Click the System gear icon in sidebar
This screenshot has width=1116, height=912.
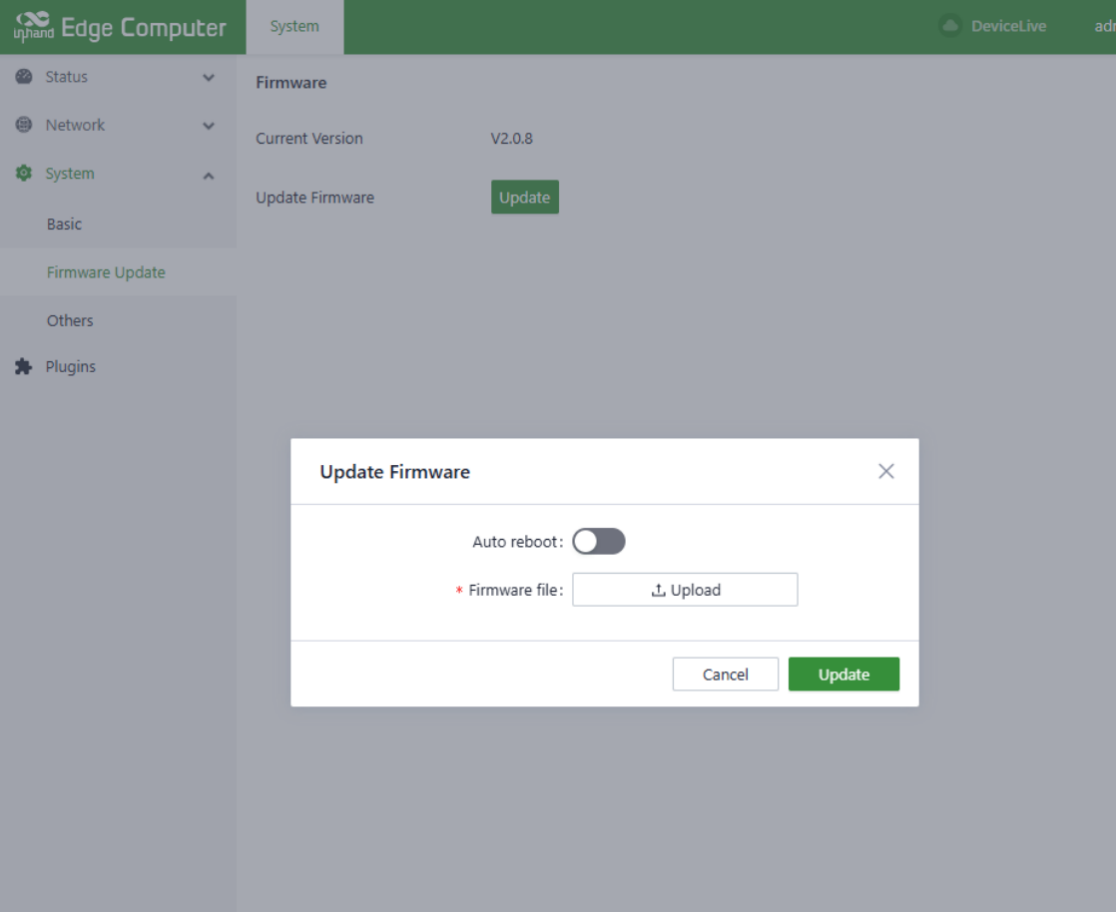click(24, 174)
